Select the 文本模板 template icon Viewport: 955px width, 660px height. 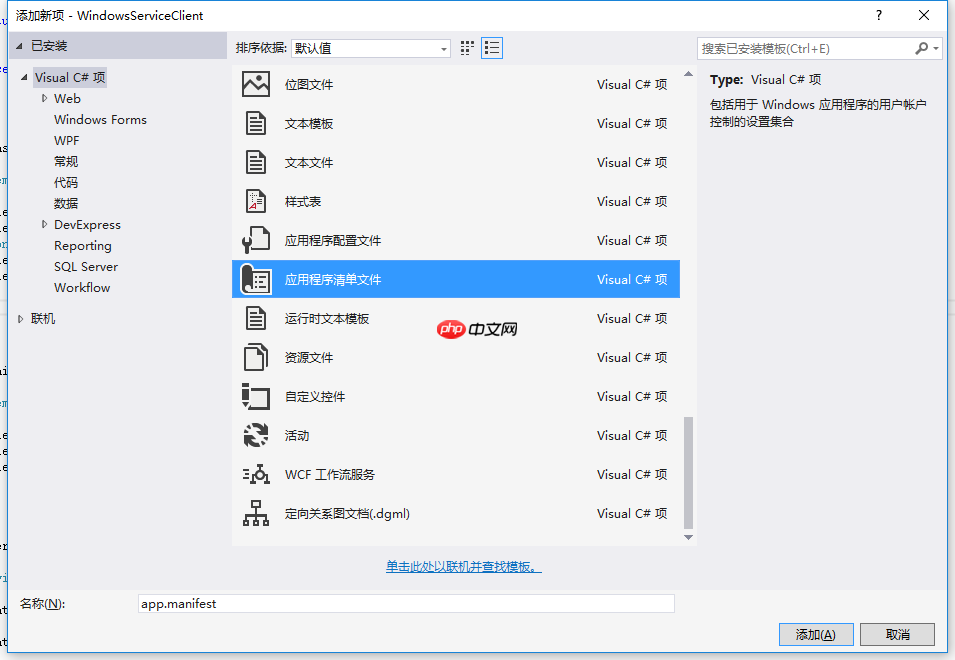pyautogui.click(x=255, y=123)
